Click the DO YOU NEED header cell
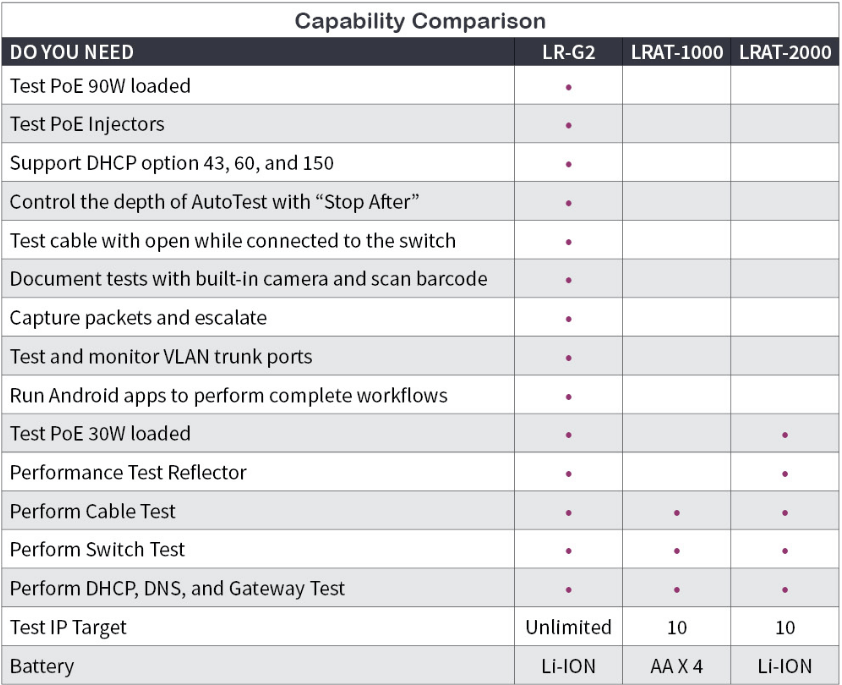 (x=72, y=52)
